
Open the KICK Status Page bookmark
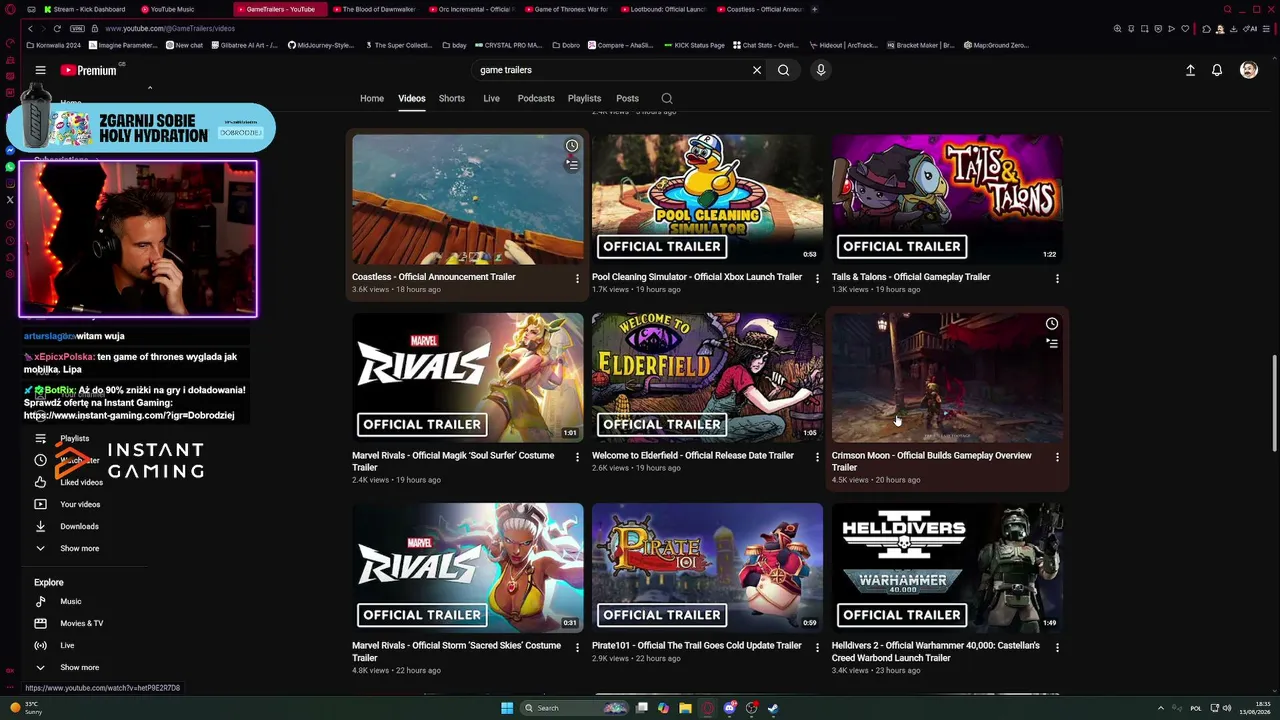point(694,45)
